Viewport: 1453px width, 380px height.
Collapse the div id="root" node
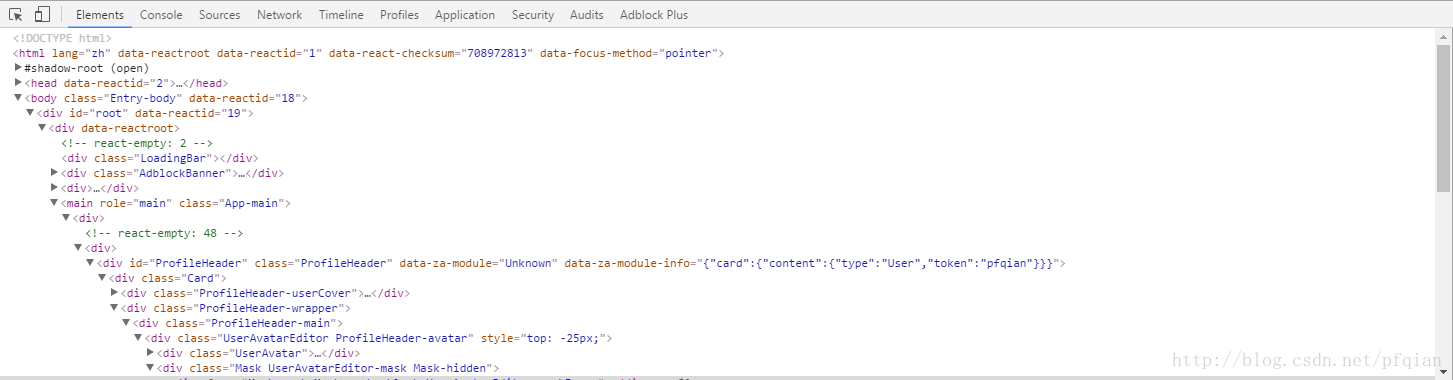pos(30,113)
